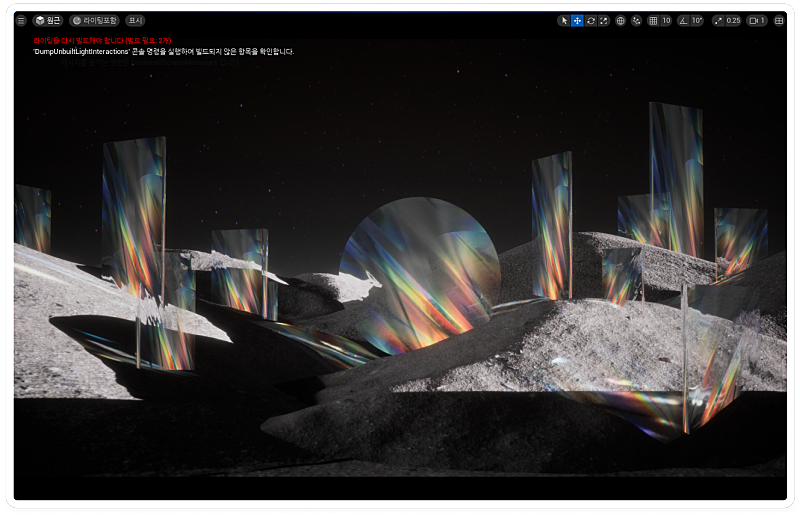
Task: Open rotation snap value 10° dropdown
Action: coord(697,20)
